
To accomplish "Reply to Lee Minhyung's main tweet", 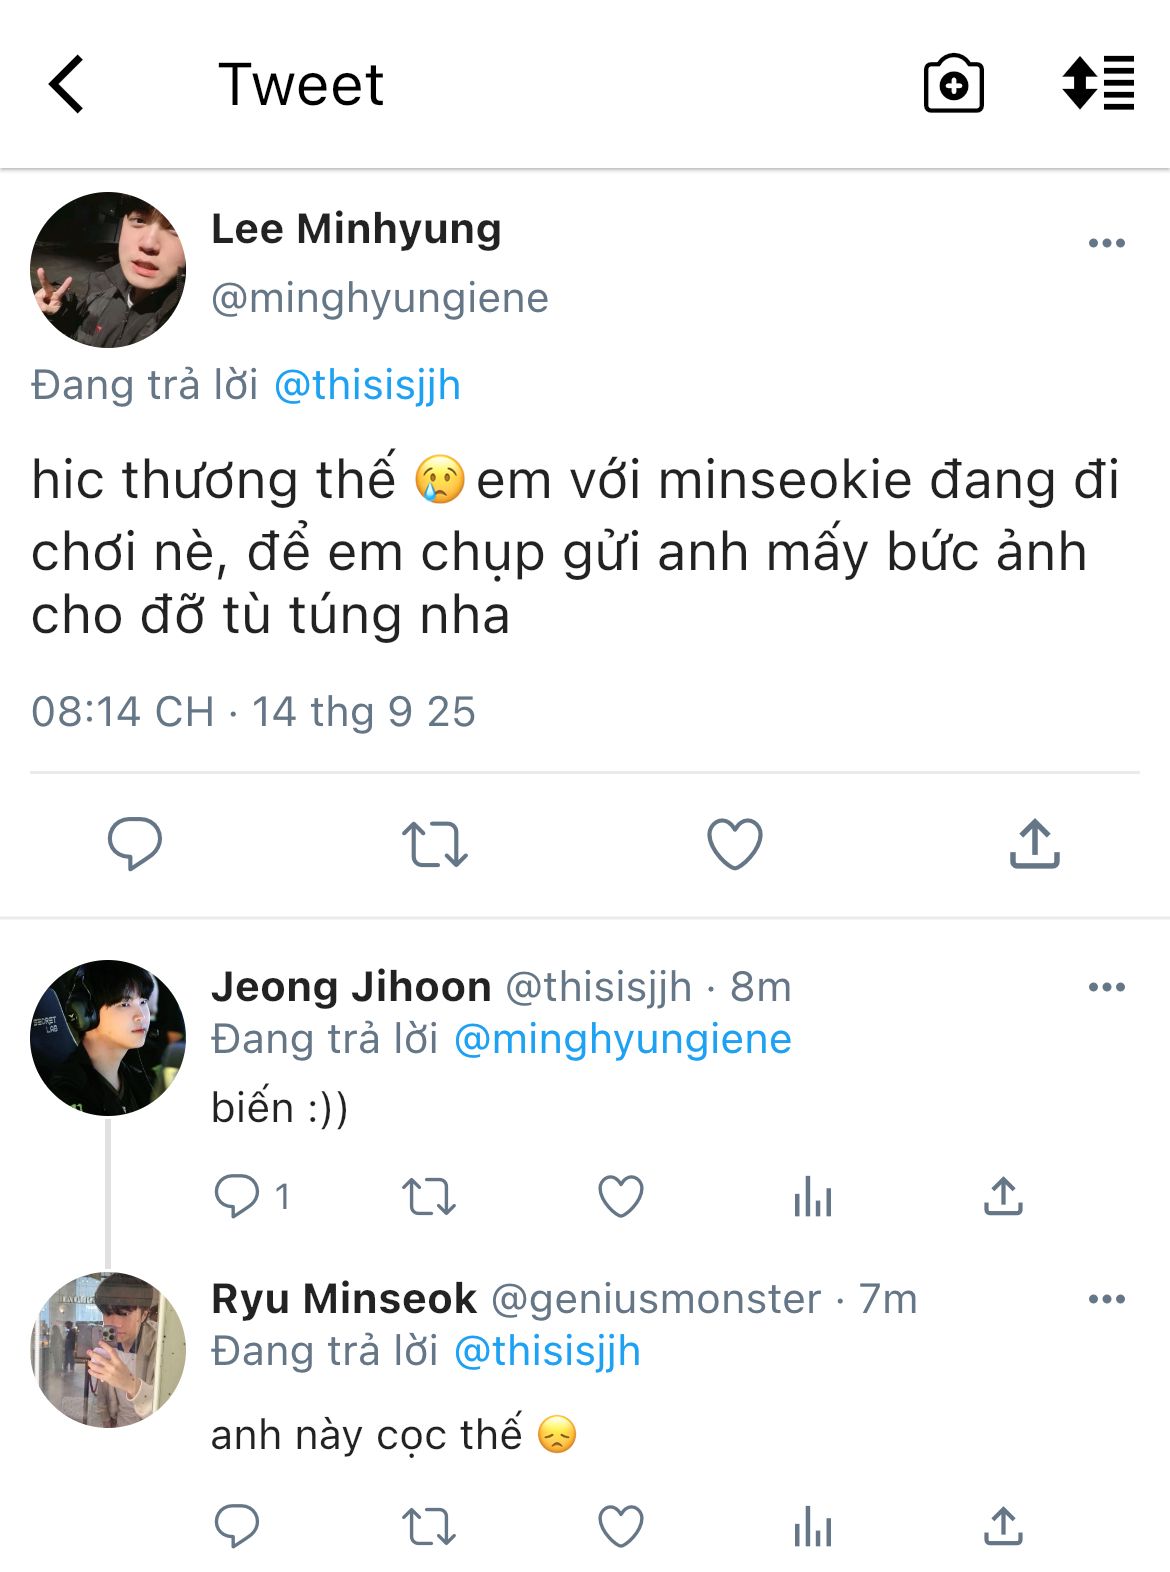I will tap(135, 843).
